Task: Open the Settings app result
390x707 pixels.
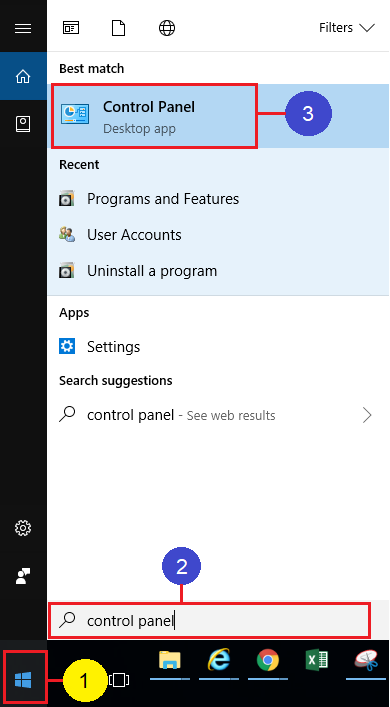Action: 218,347
